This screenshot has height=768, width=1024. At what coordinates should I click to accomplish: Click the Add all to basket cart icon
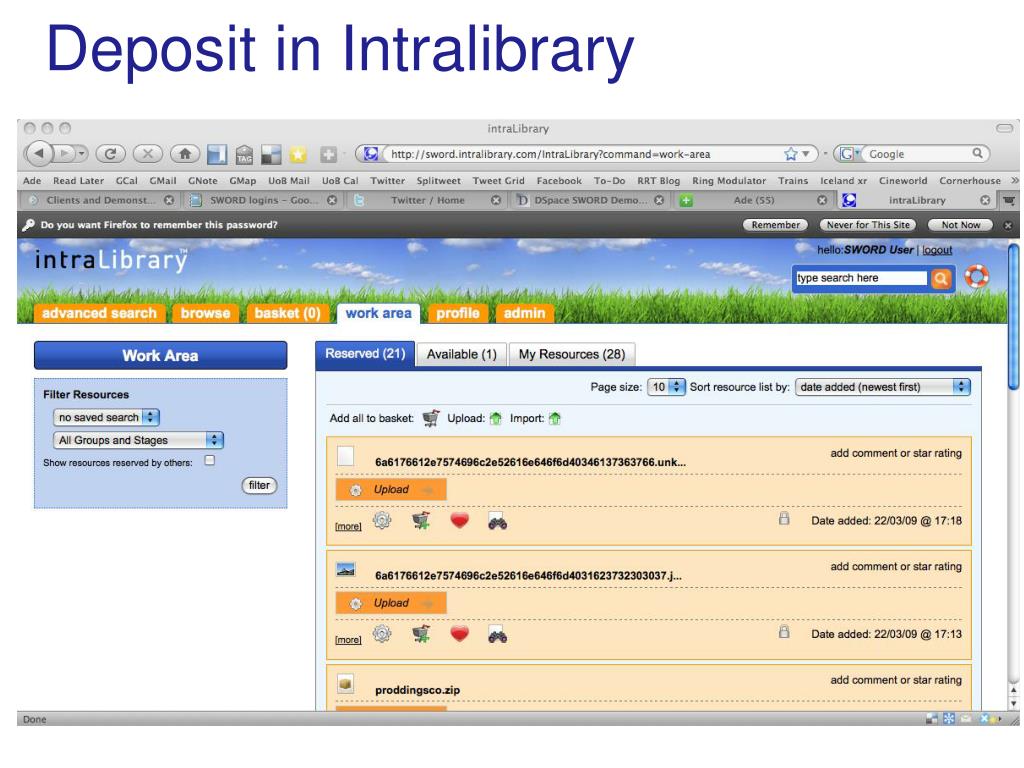[x=431, y=418]
